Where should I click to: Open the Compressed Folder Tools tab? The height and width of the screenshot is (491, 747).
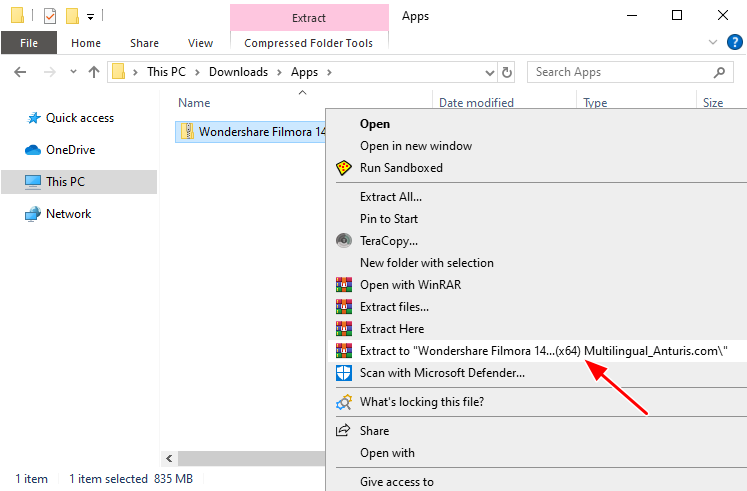[x=308, y=43]
